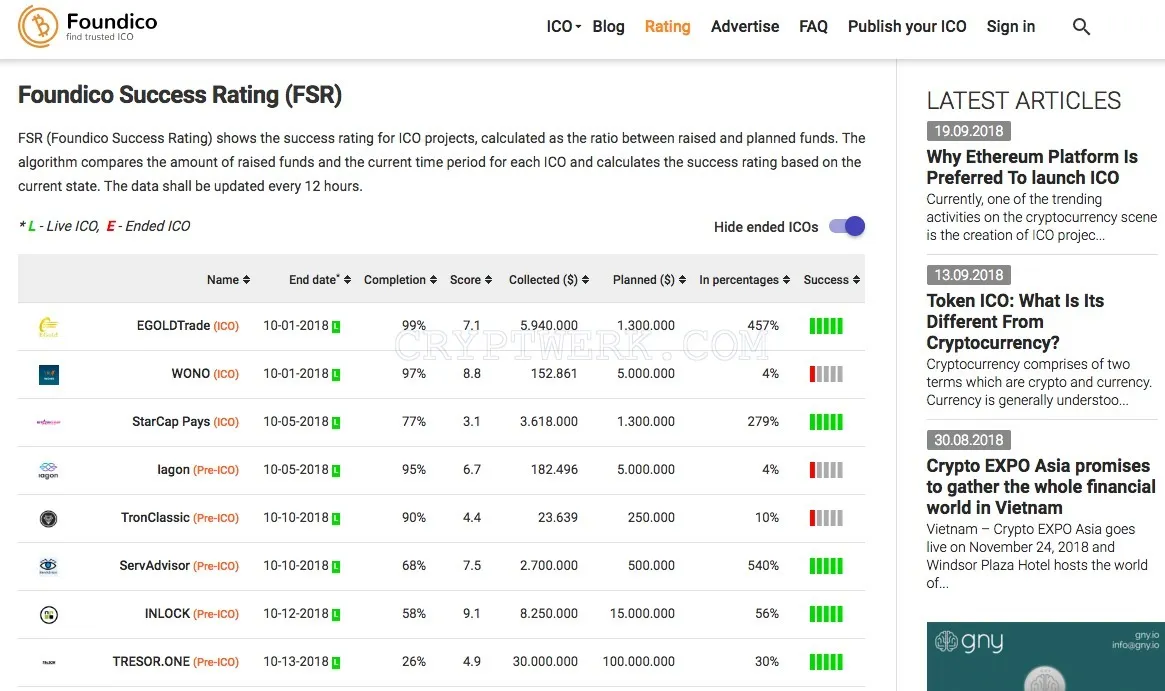Sort table by Name column
Screen dimensions: 1165x691
tap(228, 280)
